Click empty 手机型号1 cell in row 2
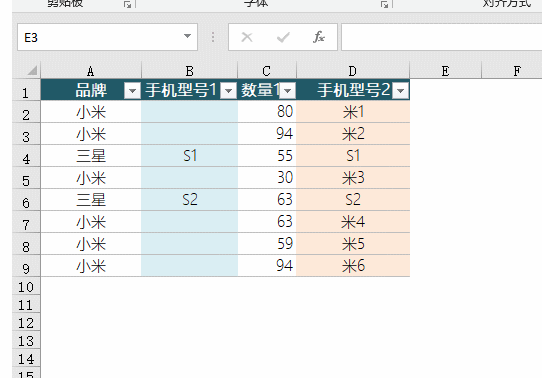 click(x=189, y=112)
